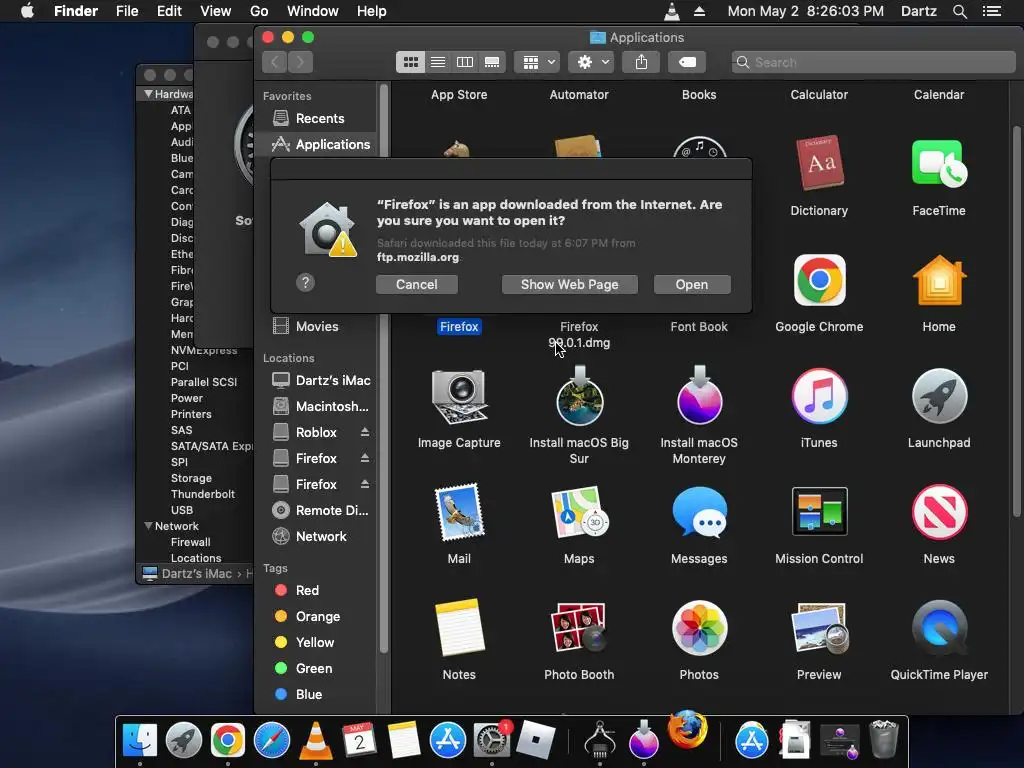Select the Notes app icon in Finder
Viewport: 1024px width, 768px height.
[x=459, y=628]
